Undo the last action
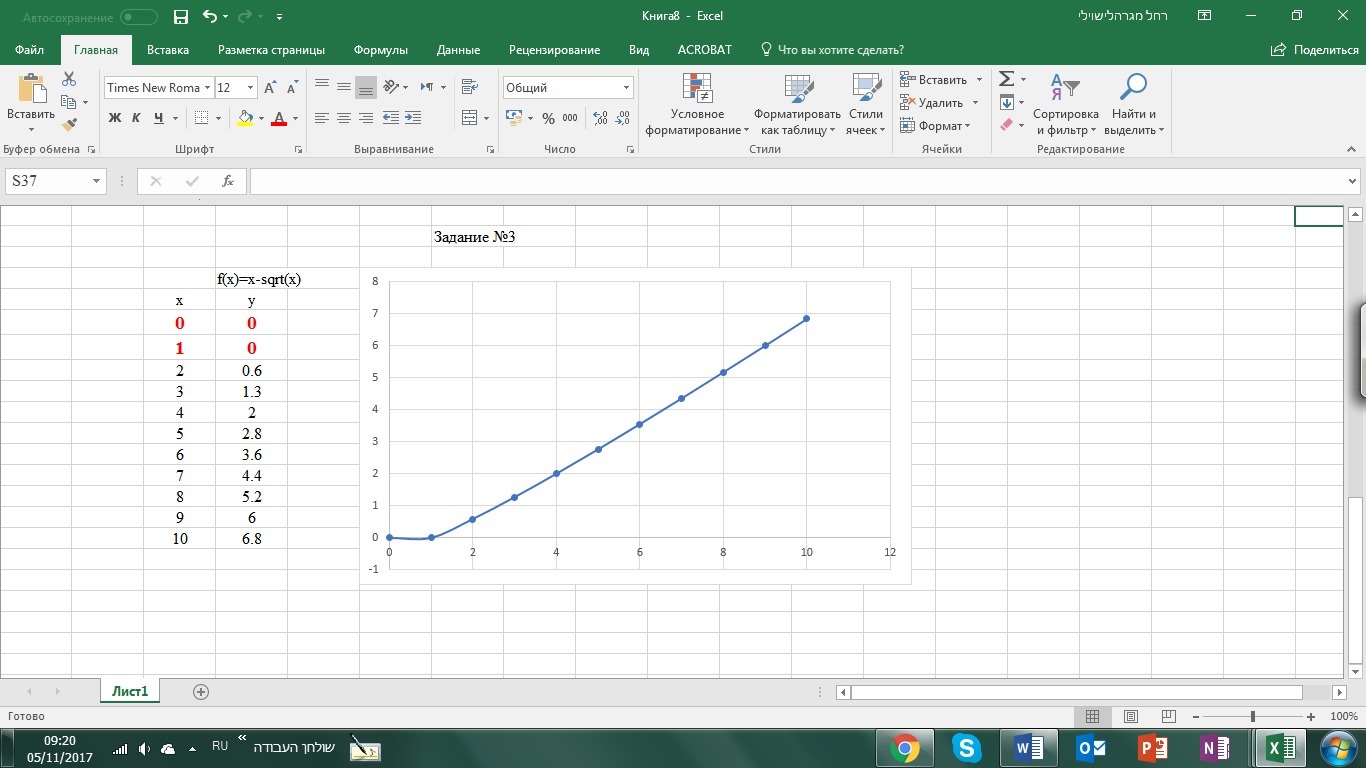Viewport: 1366px width, 768px height. [209, 16]
